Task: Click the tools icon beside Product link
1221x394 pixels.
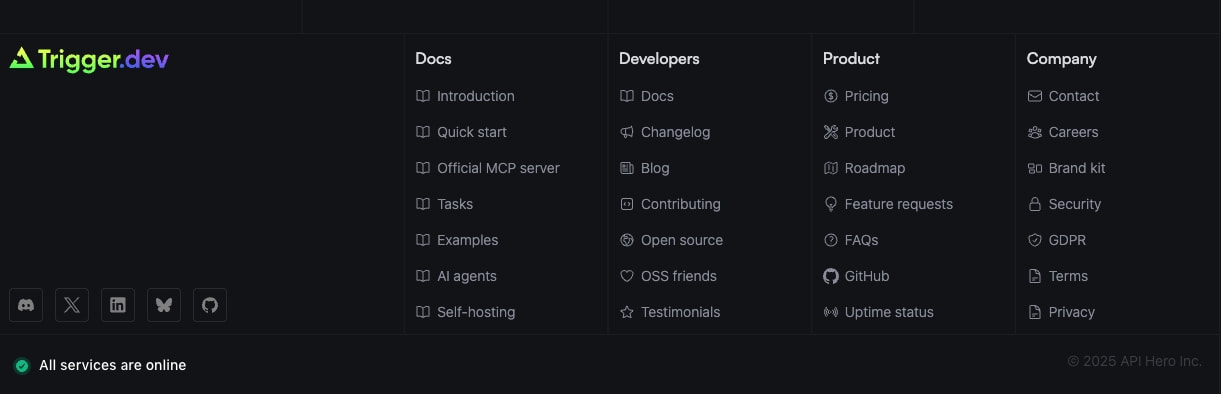Action: click(831, 132)
